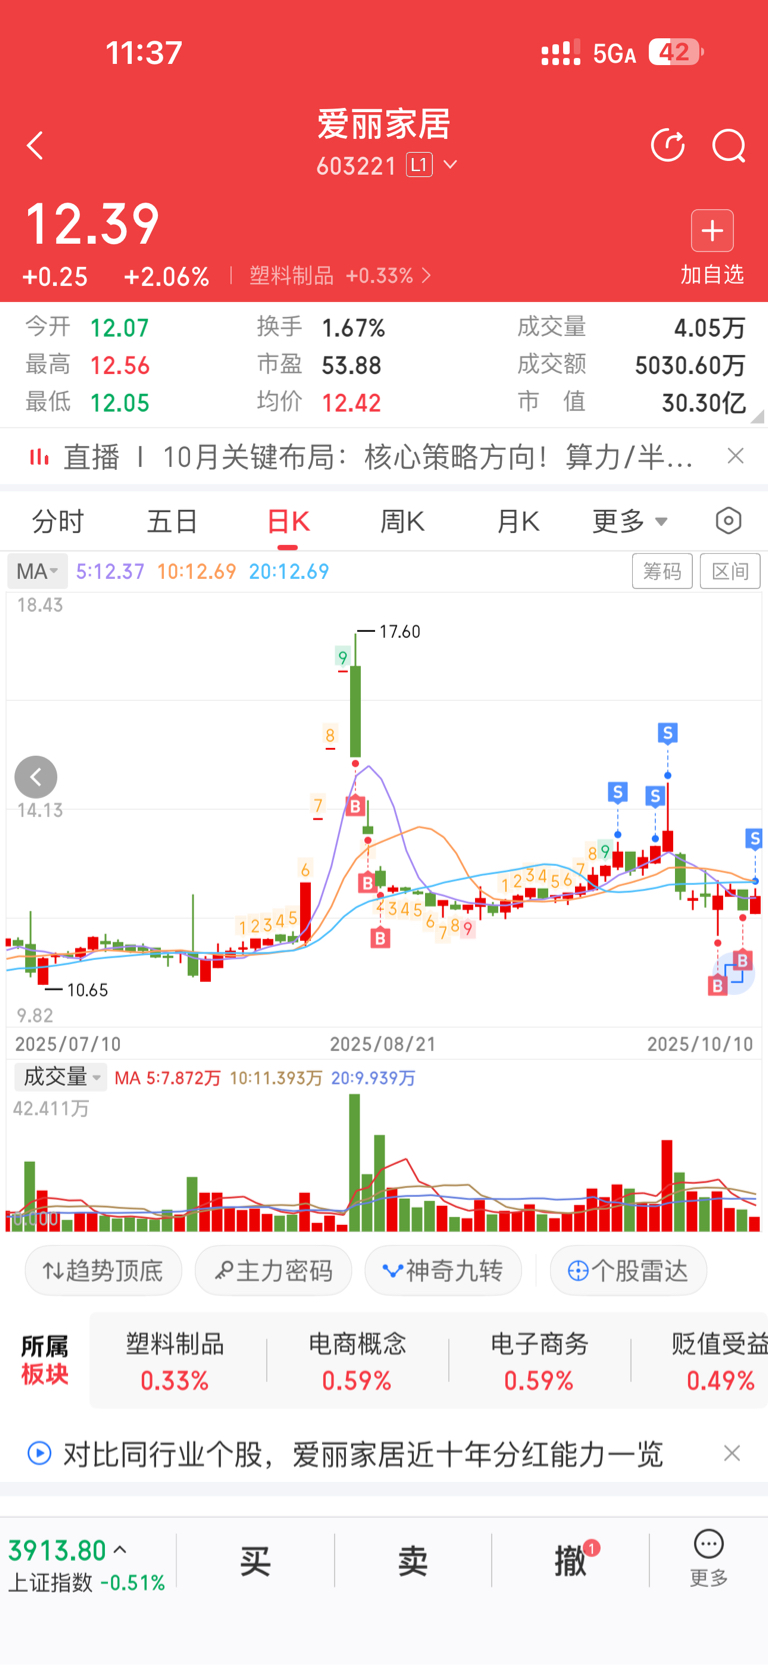
Task: Tap the 买 buy button
Action: [x=255, y=1561]
